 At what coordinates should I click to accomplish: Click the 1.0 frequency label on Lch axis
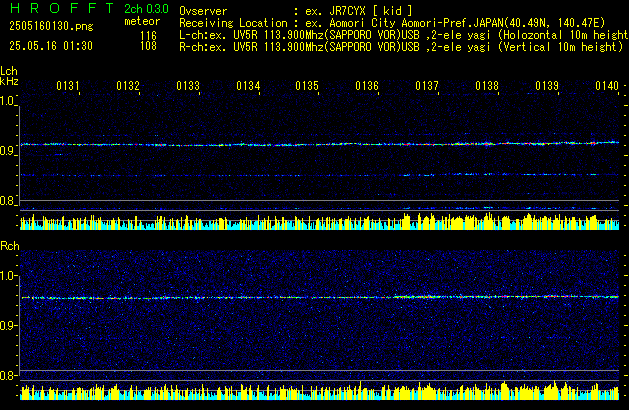click(x=8, y=101)
